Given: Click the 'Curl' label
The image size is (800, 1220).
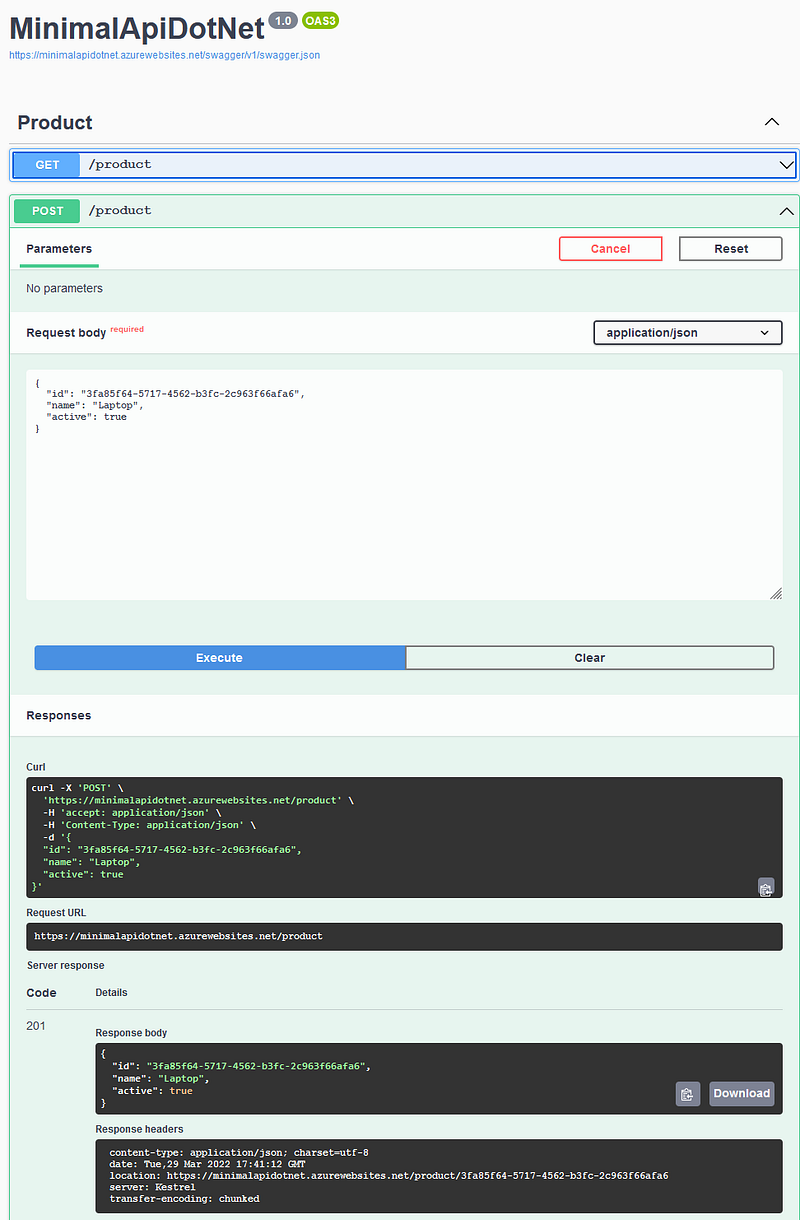Looking at the screenshot, I should click(37, 767).
